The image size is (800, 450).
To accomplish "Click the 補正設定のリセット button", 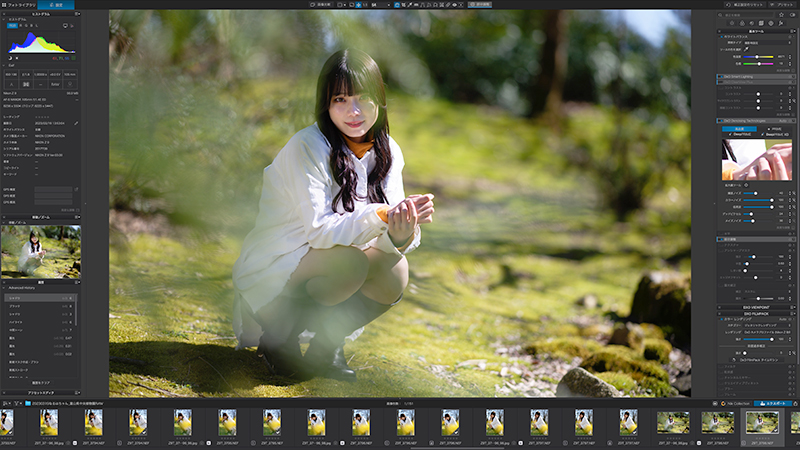I will point(745,5).
